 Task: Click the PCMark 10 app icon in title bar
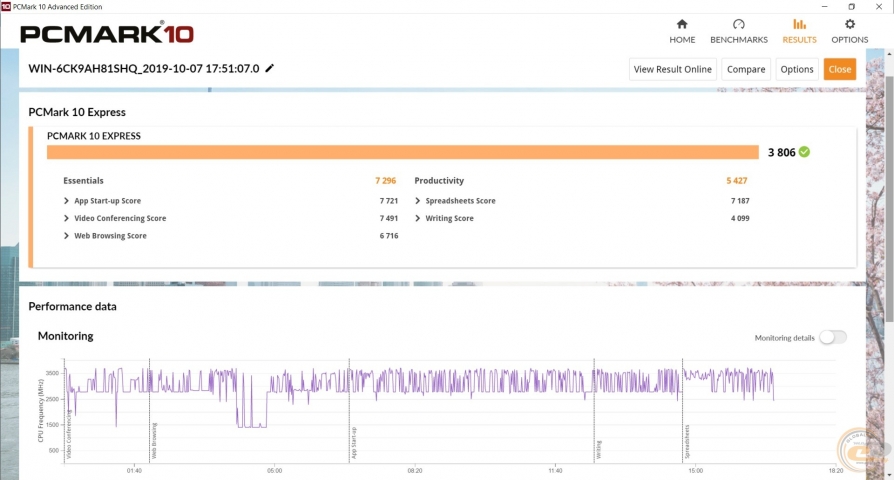(6, 6)
